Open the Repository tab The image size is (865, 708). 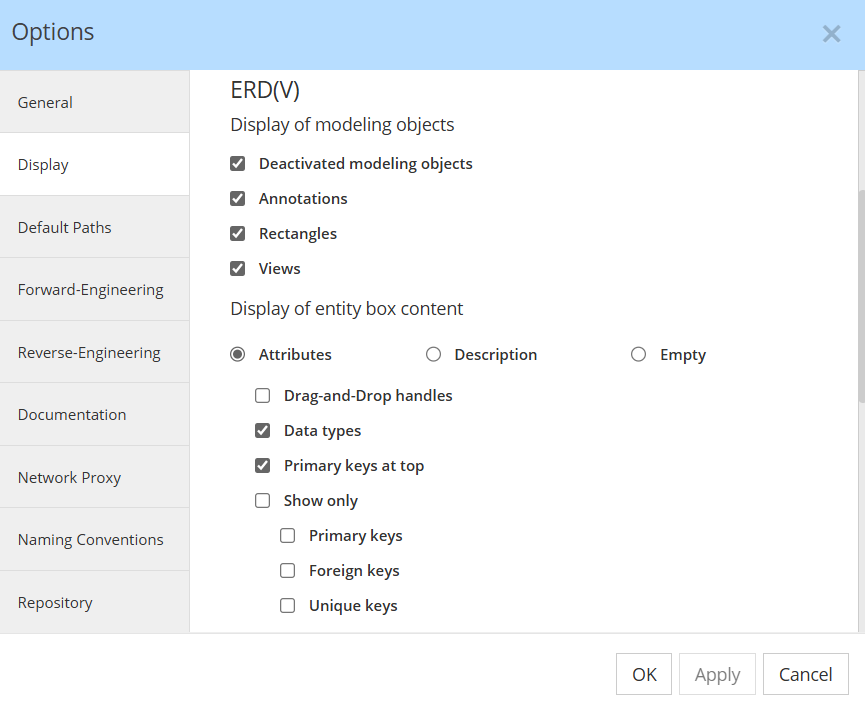pyautogui.click(x=94, y=602)
